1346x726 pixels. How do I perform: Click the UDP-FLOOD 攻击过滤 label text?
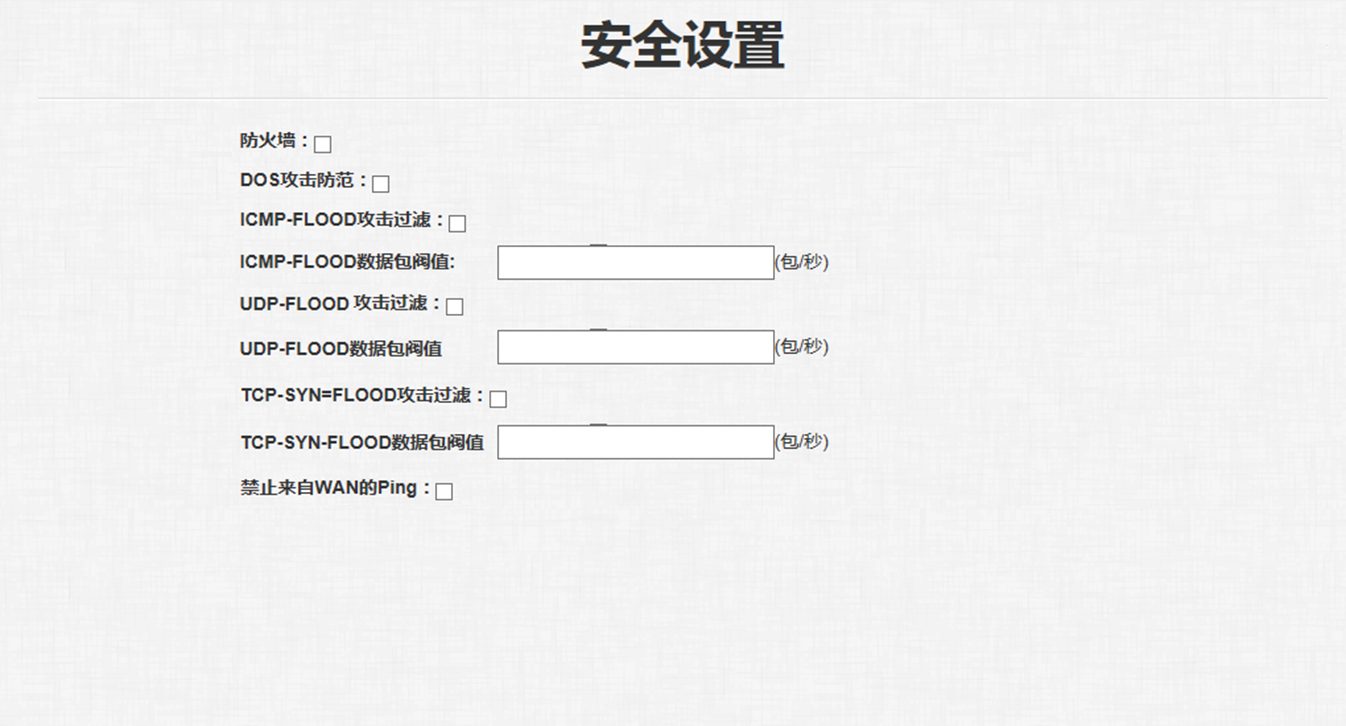coord(340,303)
